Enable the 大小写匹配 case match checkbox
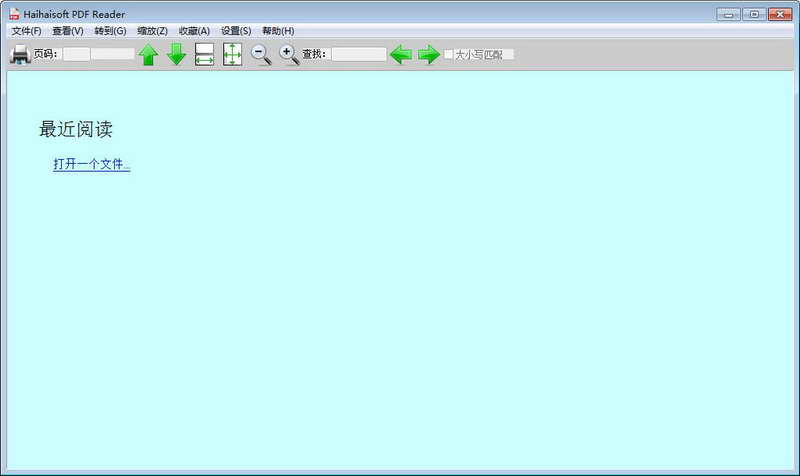Image resolution: width=800 pixels, height=476 pixels. point(449,54)
